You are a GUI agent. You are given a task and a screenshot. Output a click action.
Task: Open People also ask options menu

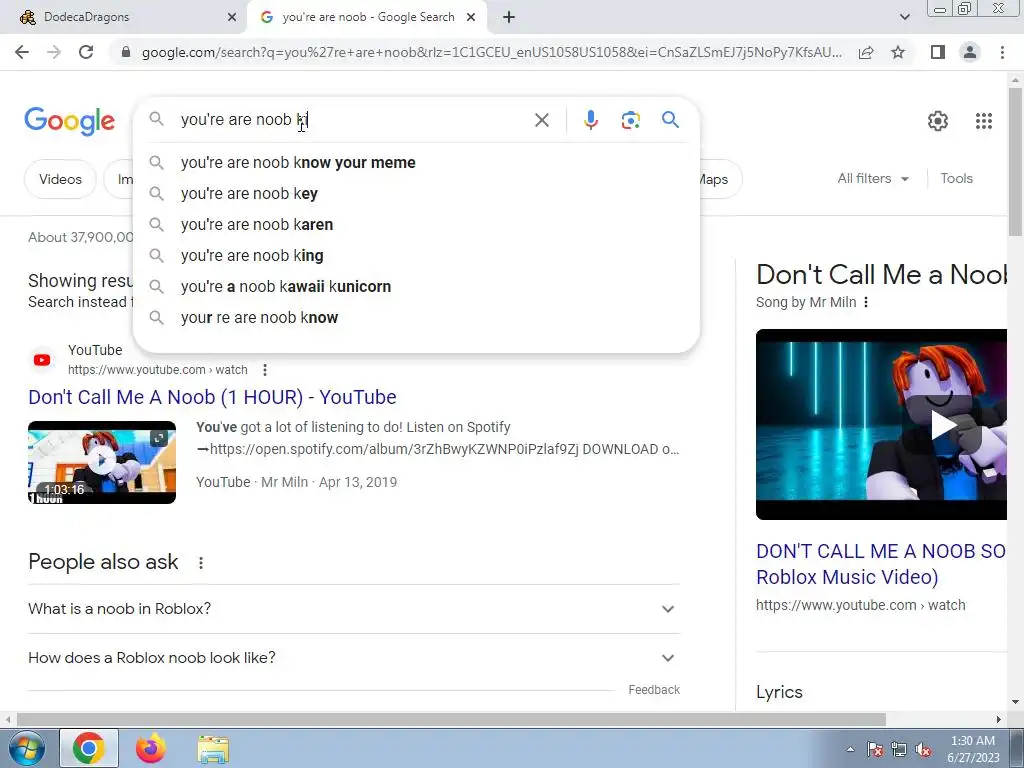click(x=200, y=562)
